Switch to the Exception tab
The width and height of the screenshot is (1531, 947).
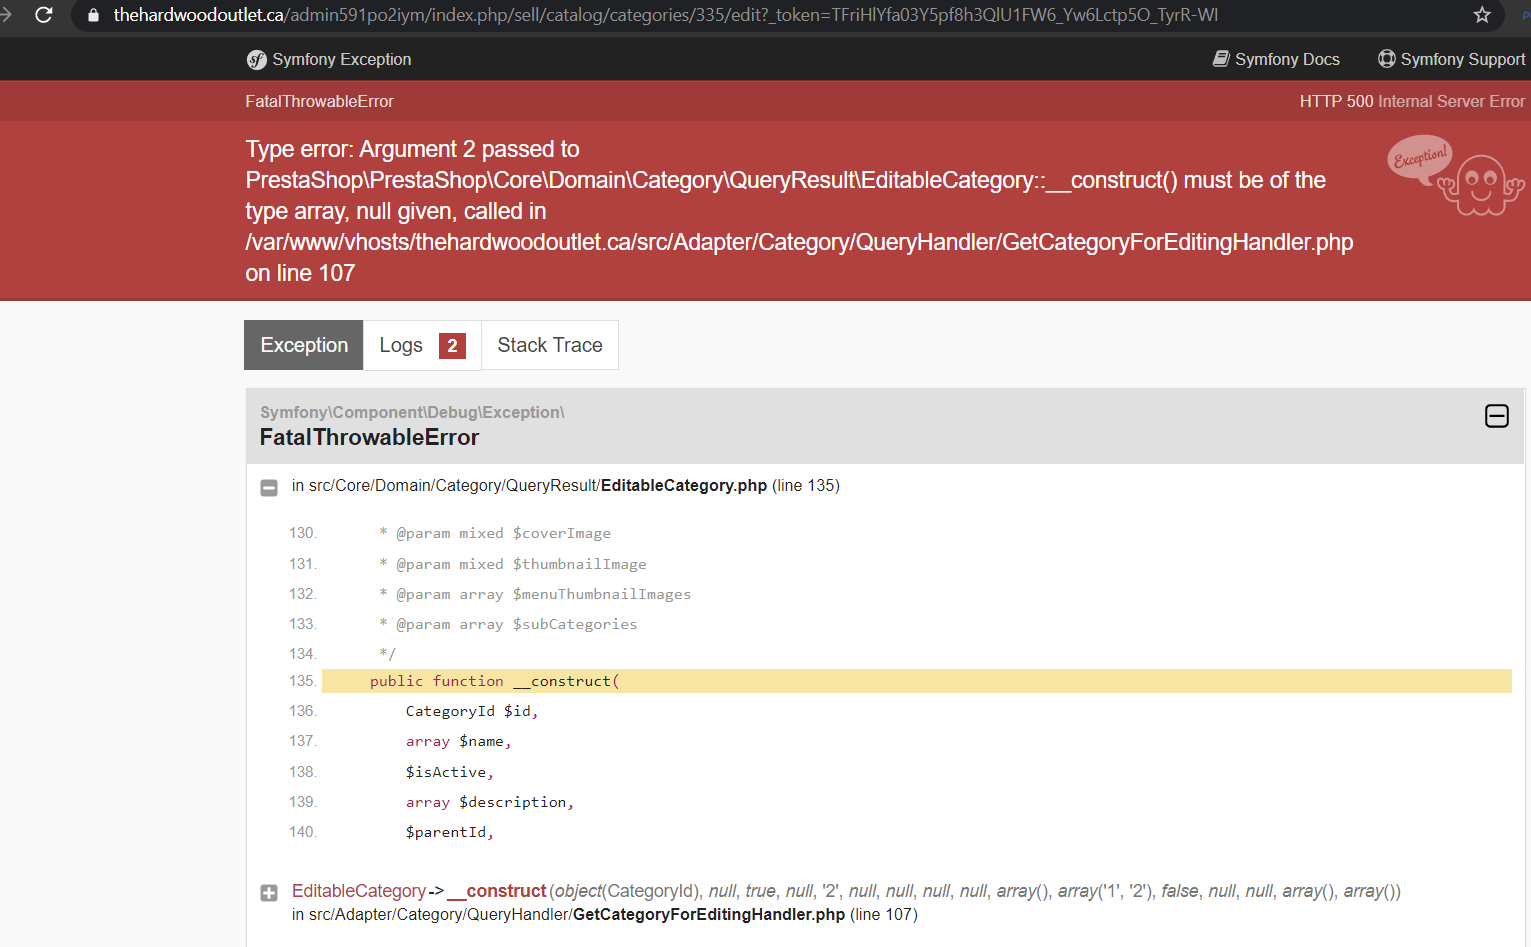tap(304, 345)
